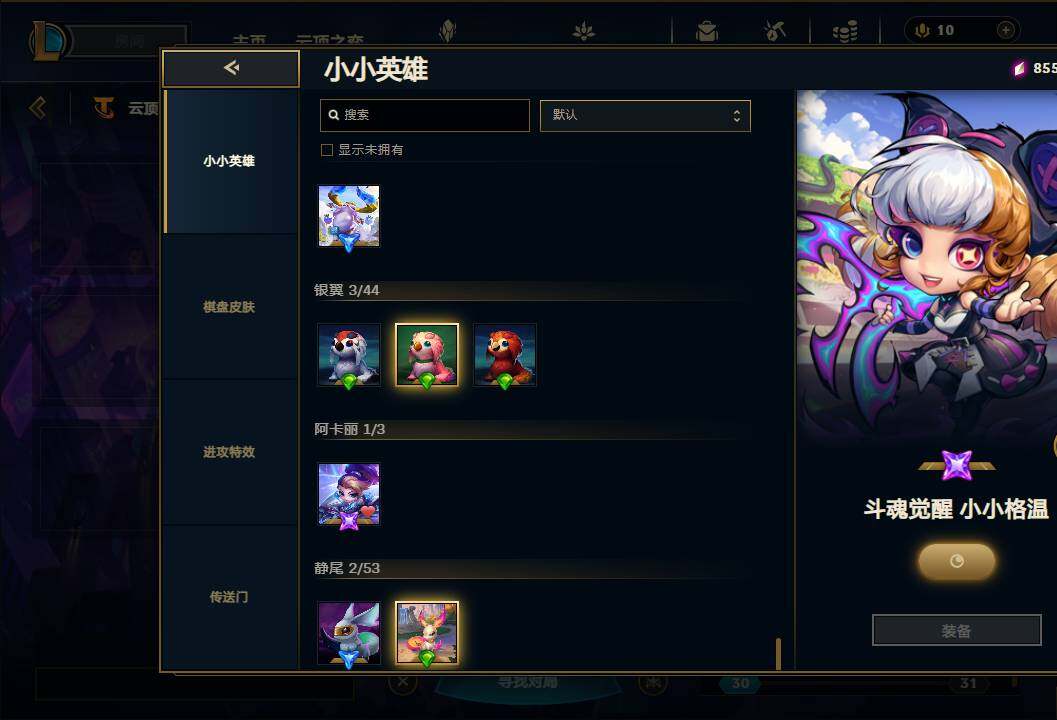Click the coin stack store icon
The image size is (1057, 720).
click(x=845, y=31)
